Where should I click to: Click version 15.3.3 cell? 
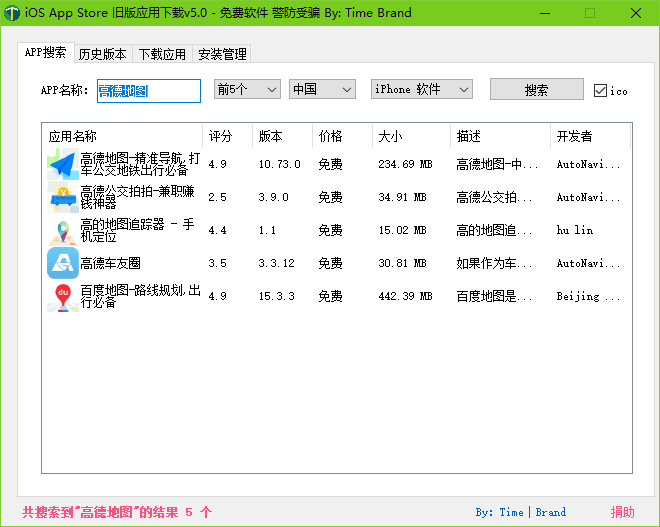coord(277,296)
